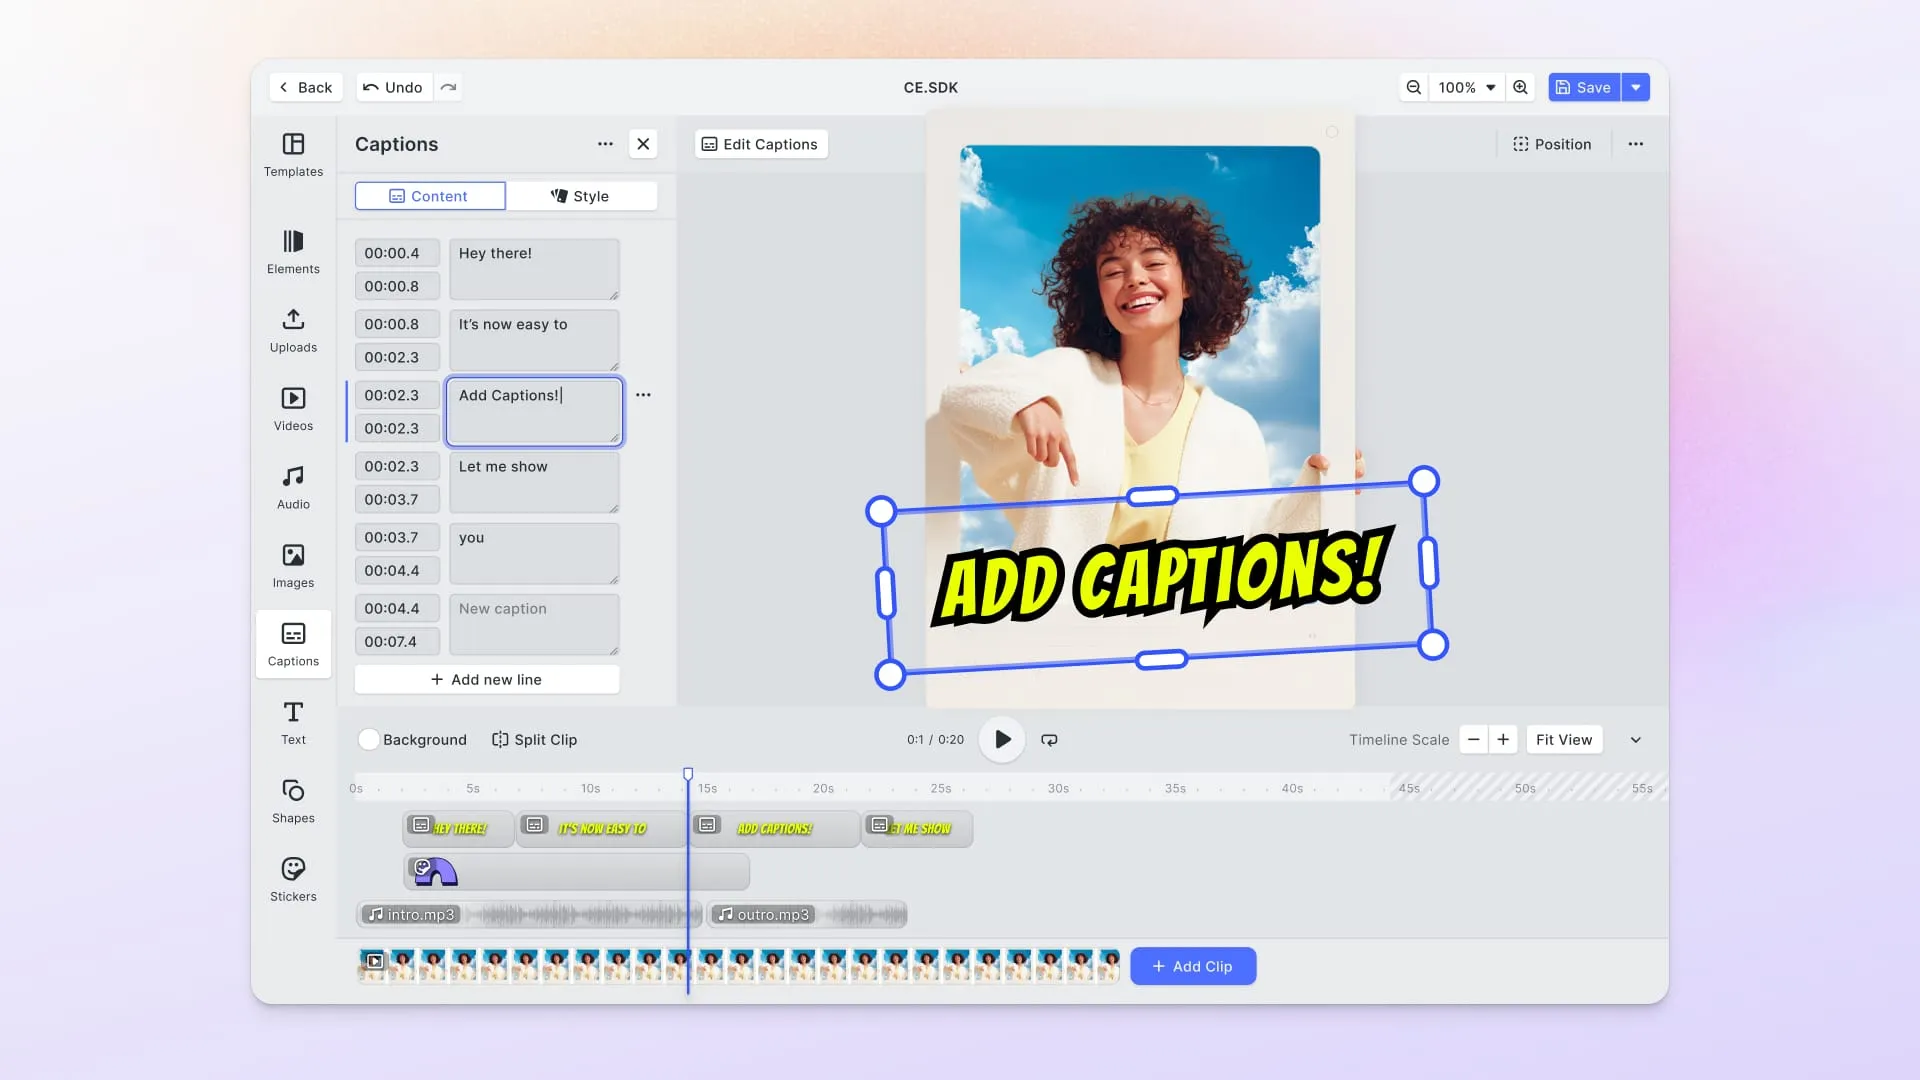Screen dimensions: 1920x1080
Task: Open the Templates panel
Action: tap(293, 155)
